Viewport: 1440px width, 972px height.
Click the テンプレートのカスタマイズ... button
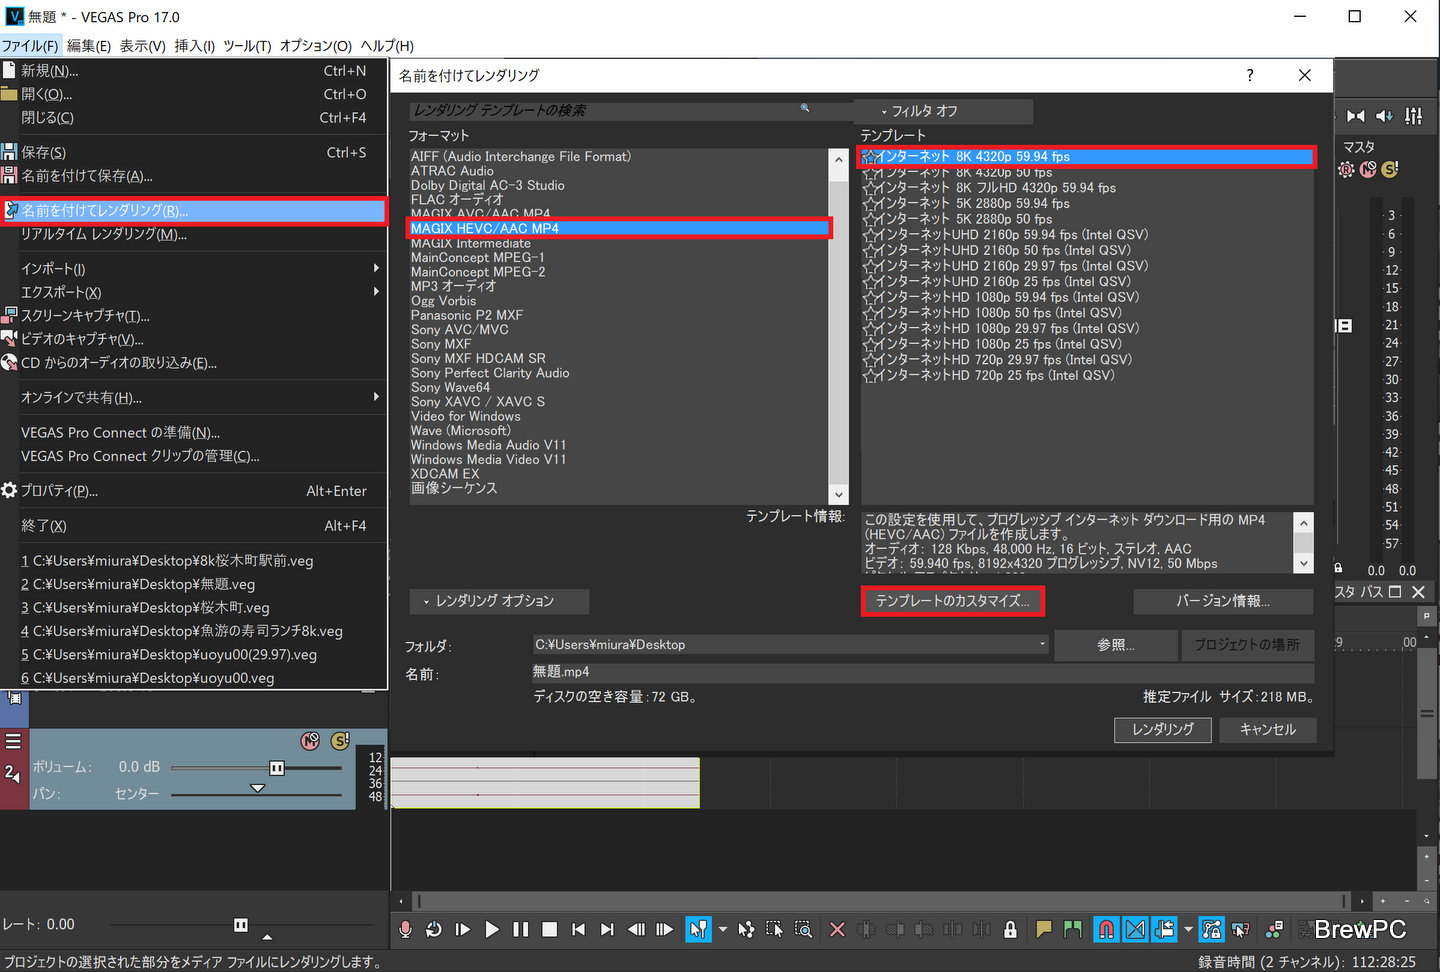click(952, 601)
